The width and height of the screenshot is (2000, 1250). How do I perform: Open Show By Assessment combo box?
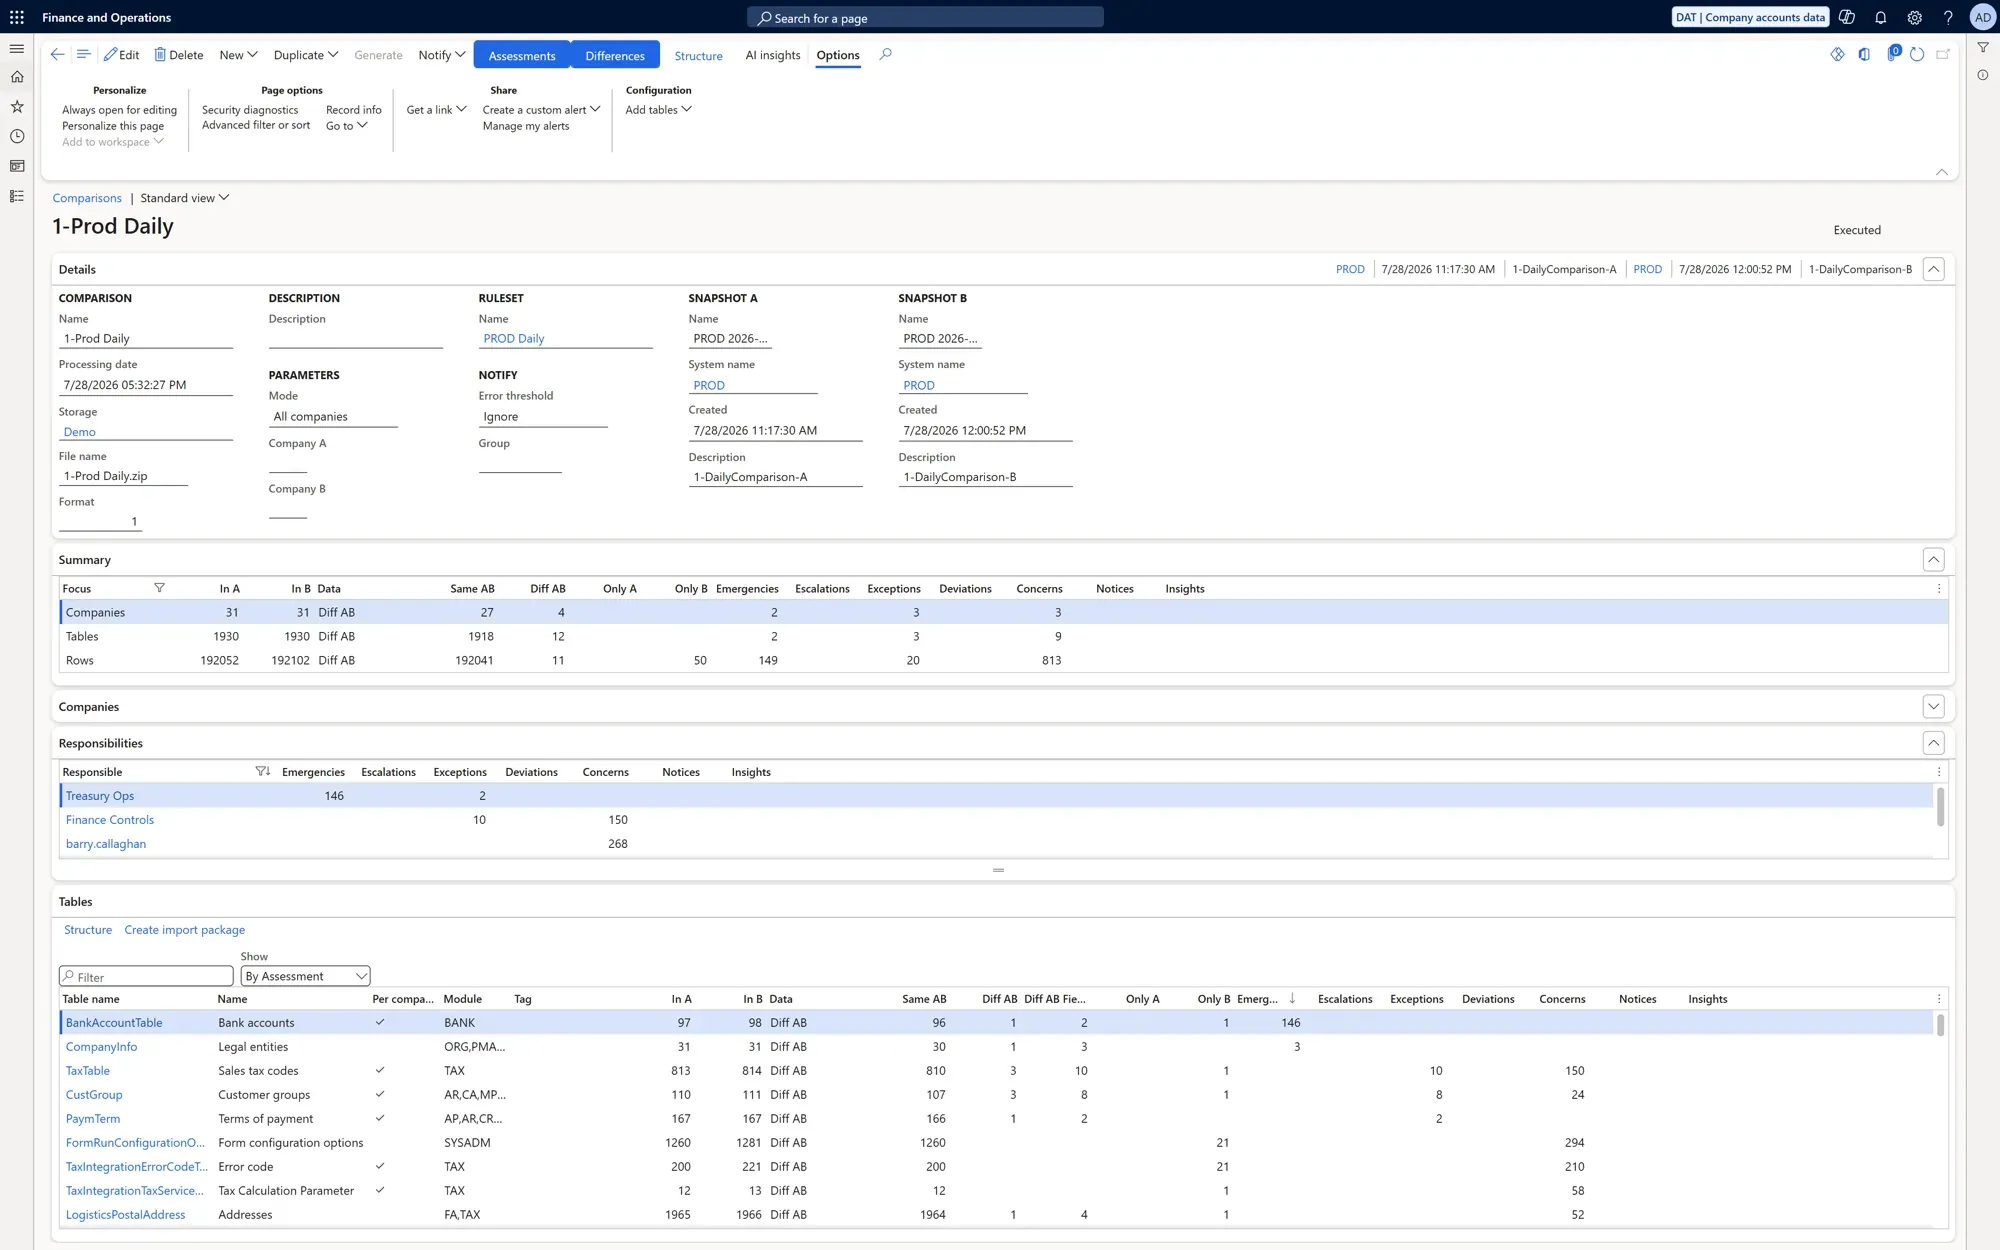pos(306,976)
